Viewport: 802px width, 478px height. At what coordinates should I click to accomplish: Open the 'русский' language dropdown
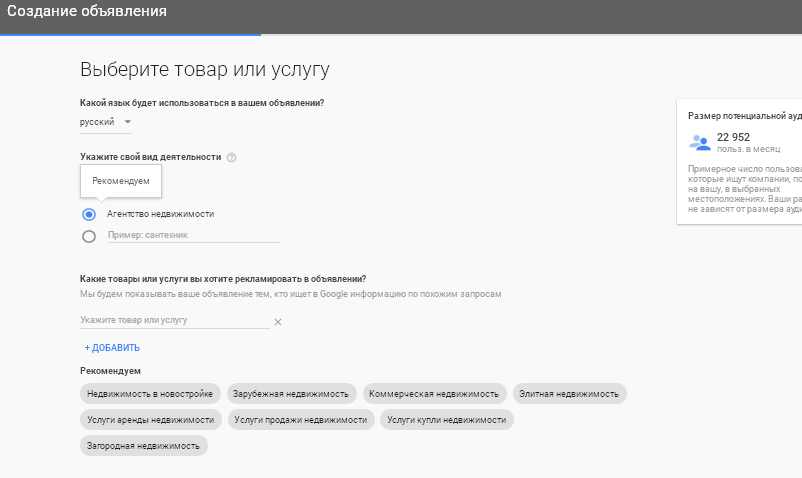click(106, 122)
